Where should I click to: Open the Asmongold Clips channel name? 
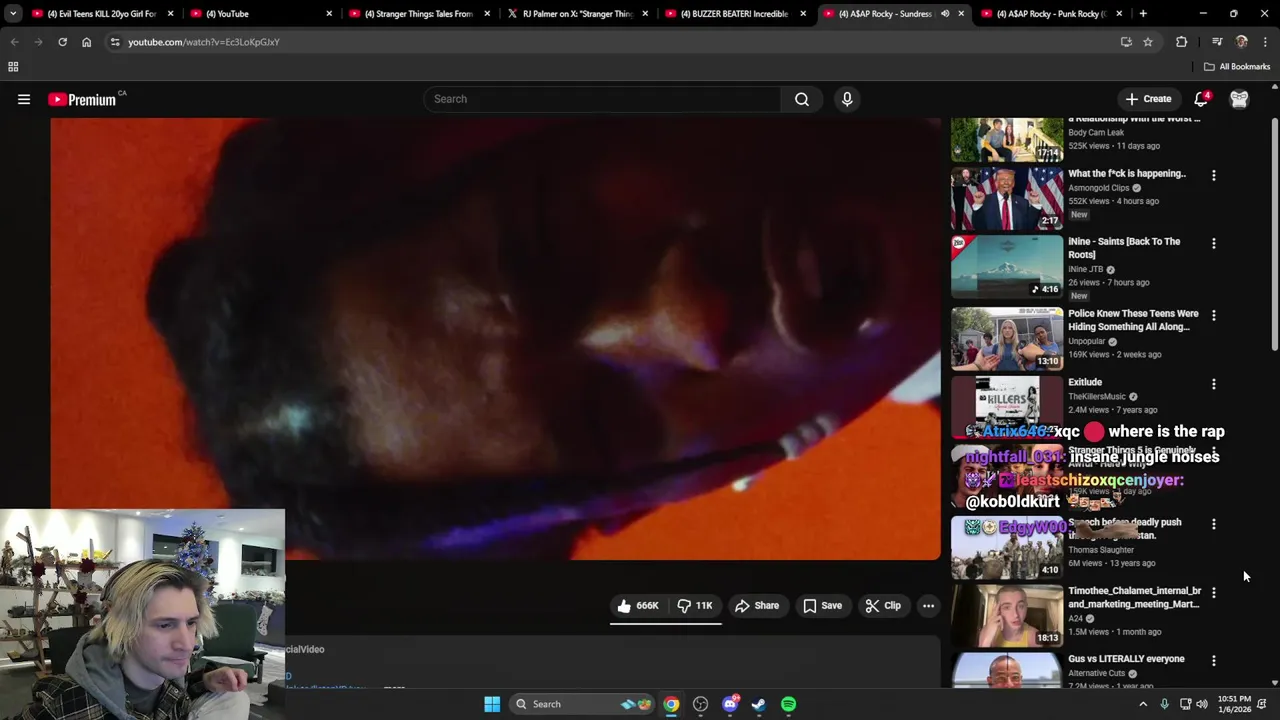[x=1098, y=188]
